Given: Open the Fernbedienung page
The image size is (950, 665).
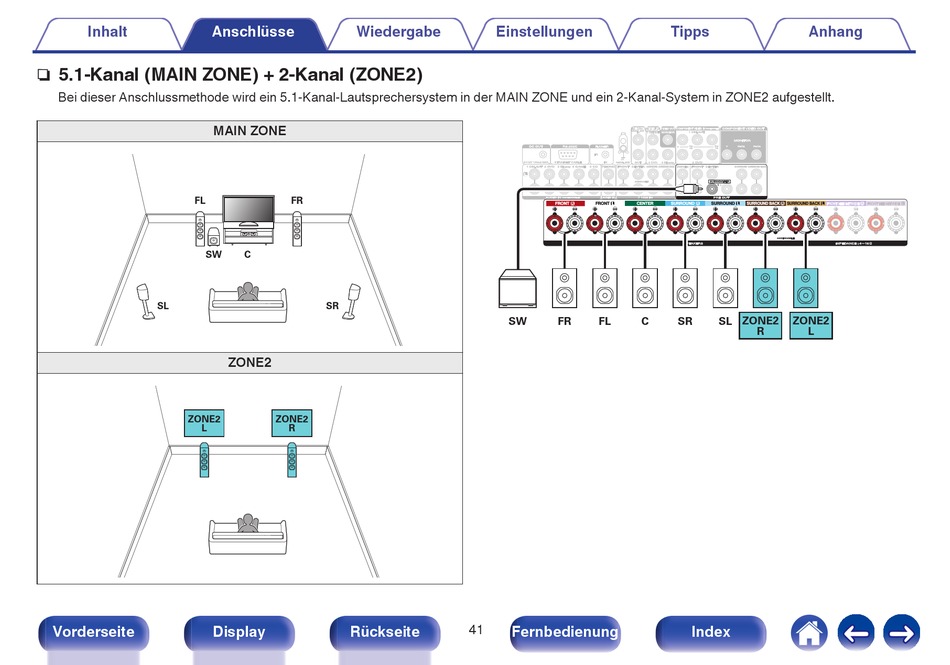Looking at the screenshot, I should pyautogui.click(x=564, y=632).
